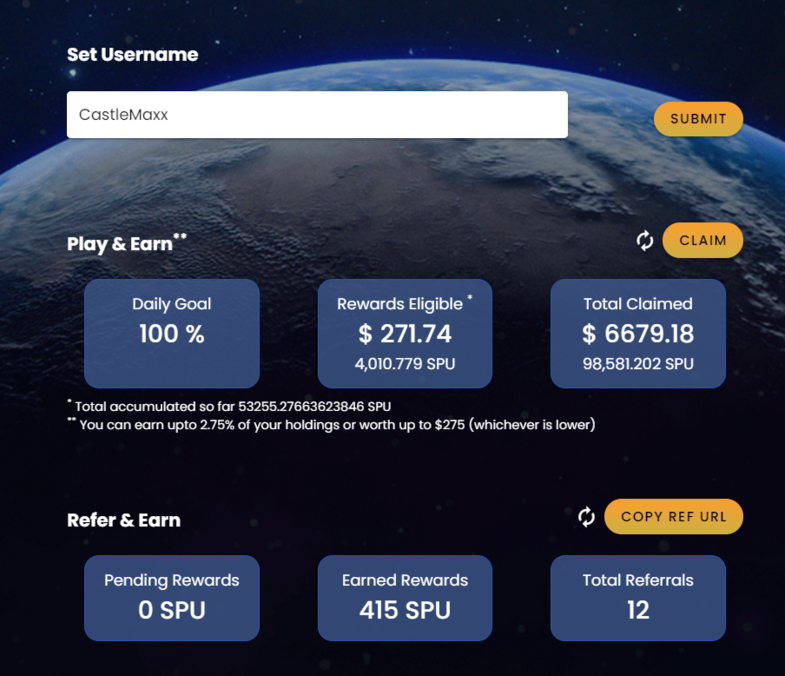This screenshot has width=785, height=676.
Task: Click the Play & Earn heading
Action: (120, 244)
